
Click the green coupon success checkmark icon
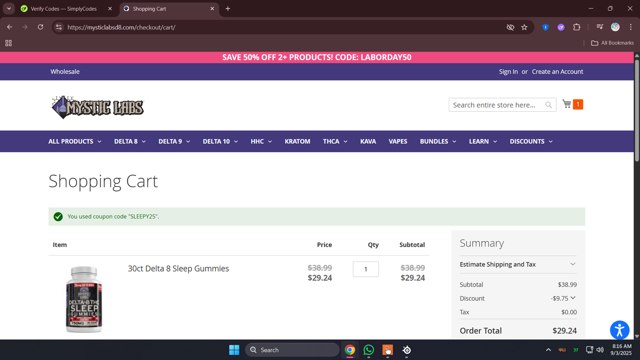[58, 216]
